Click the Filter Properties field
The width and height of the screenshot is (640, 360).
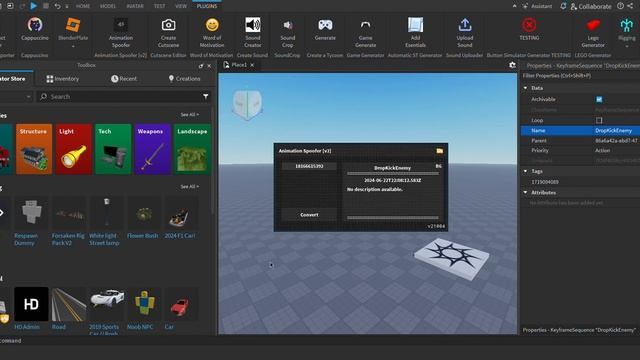(x=580, y=76)
